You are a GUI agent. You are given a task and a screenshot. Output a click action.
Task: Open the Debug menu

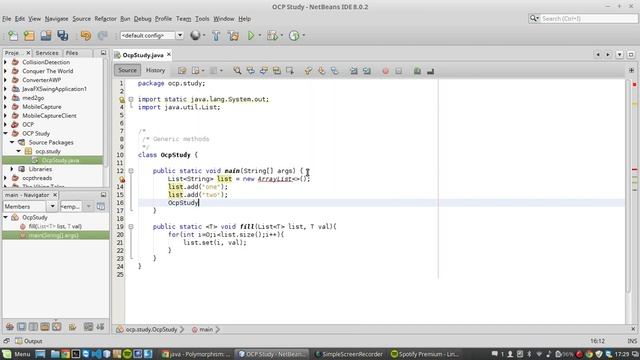(142, 19)
